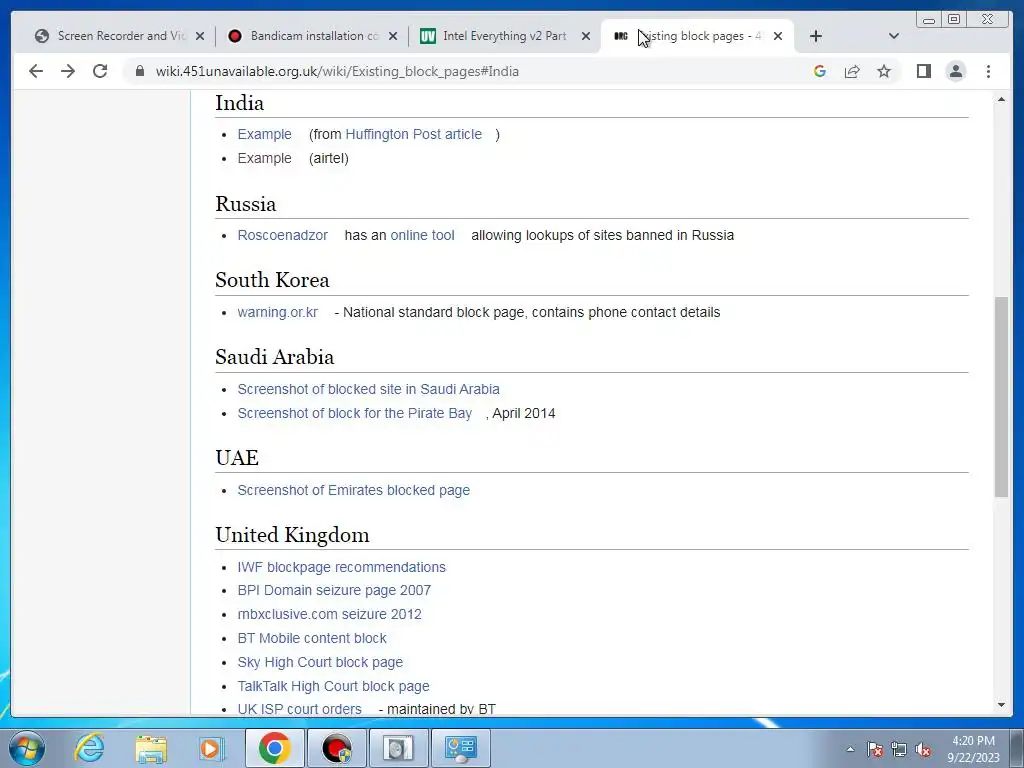Image resolution: width=1024 pixels, height=768 pixels.
Task: Open the Windows Start menu
Action: pyautogui.click(x=27, y=748)
